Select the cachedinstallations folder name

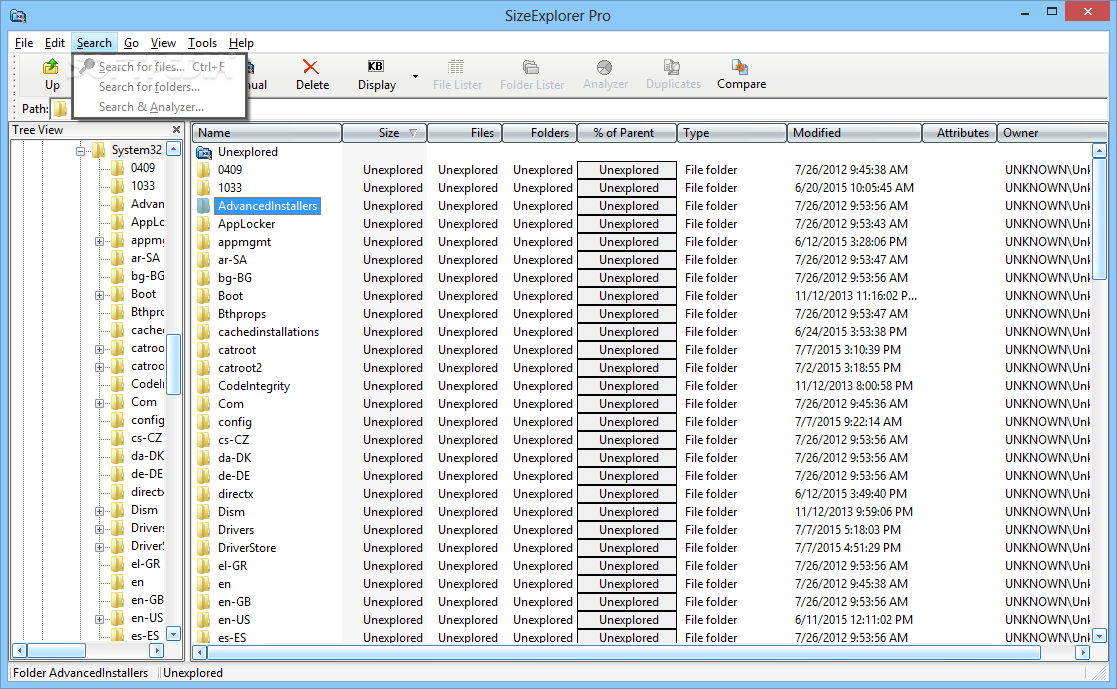[269, 332]
